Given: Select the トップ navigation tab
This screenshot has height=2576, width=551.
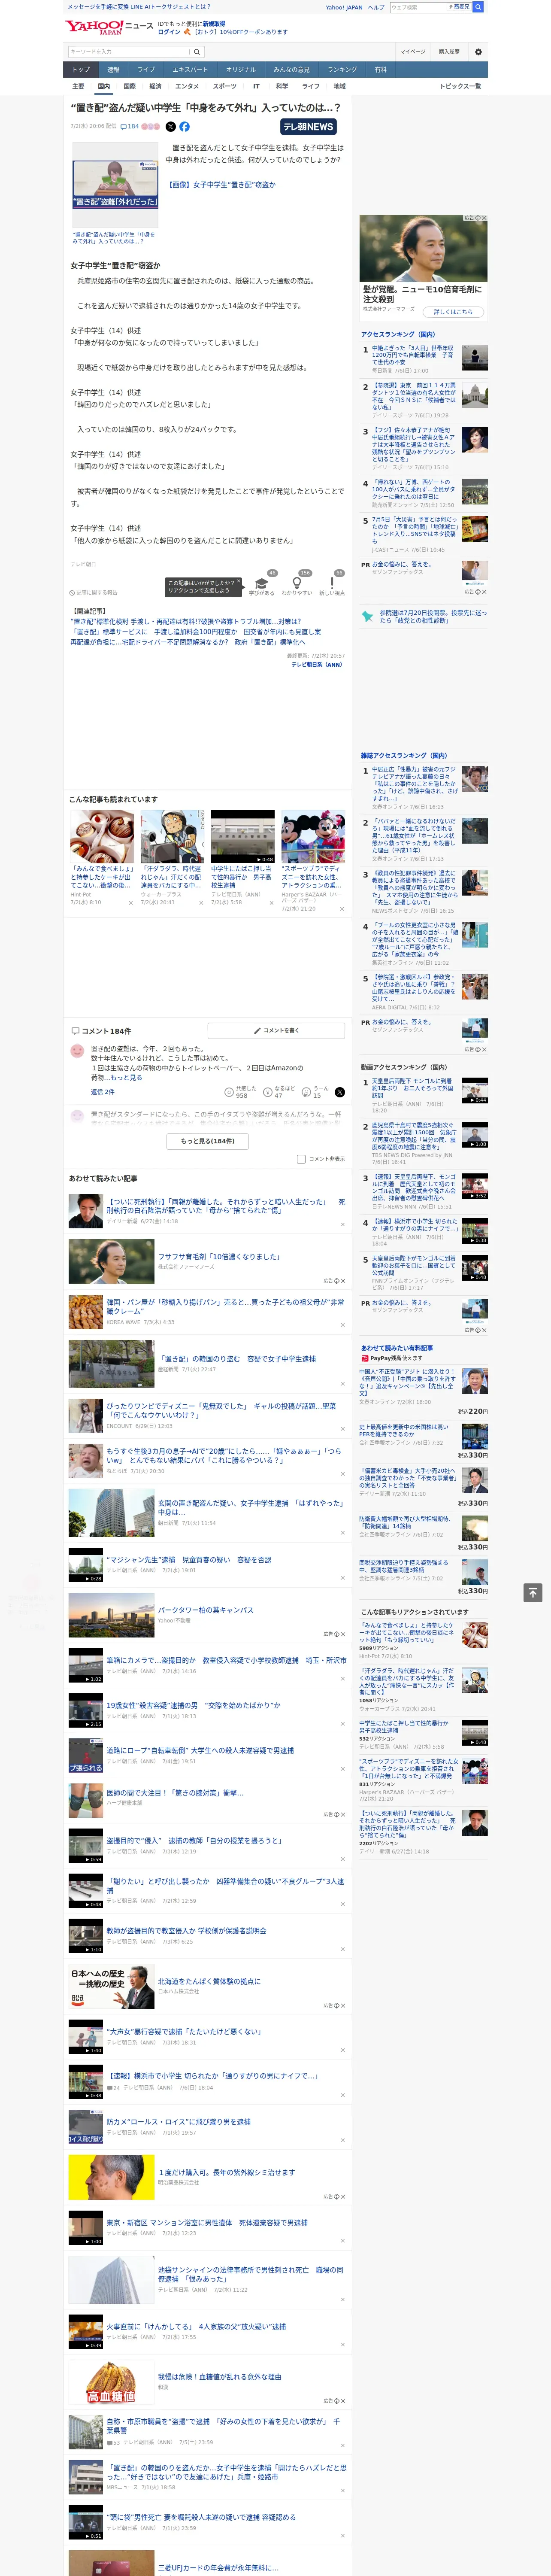Looking at the screenshot, I should click(81, 70).
